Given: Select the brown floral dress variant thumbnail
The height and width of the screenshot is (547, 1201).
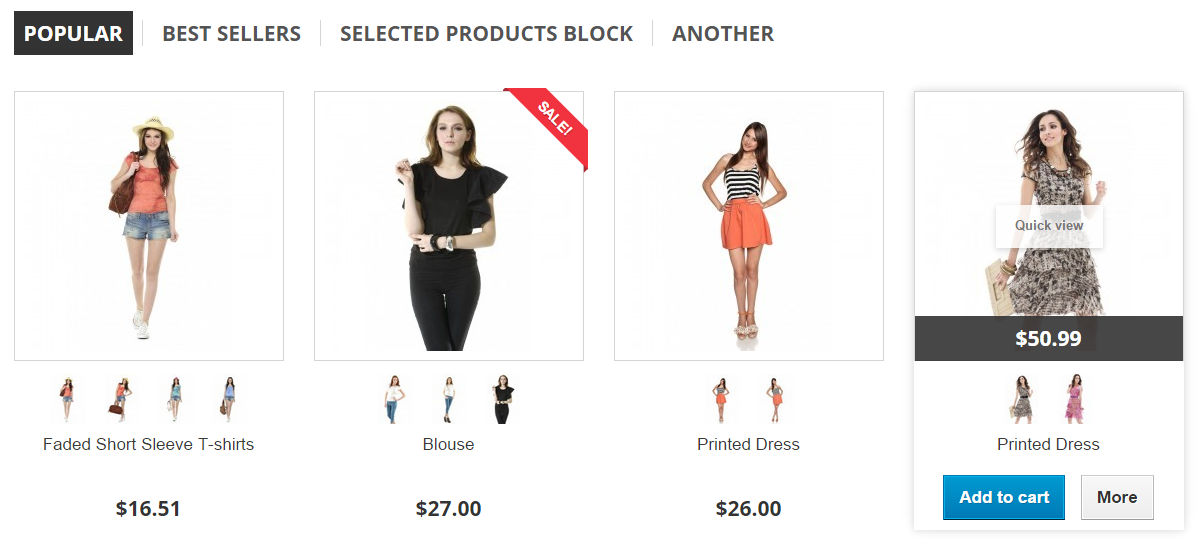Looking at the screenshot, I should (1021, 399).
